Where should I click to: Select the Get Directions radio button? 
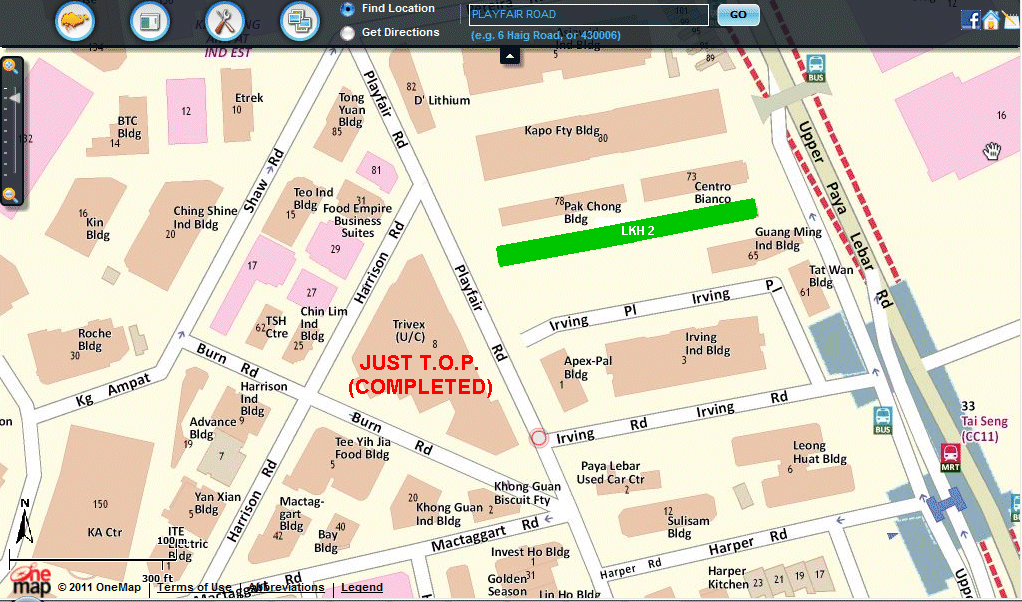pyautogui.click(x=347, y=33)
